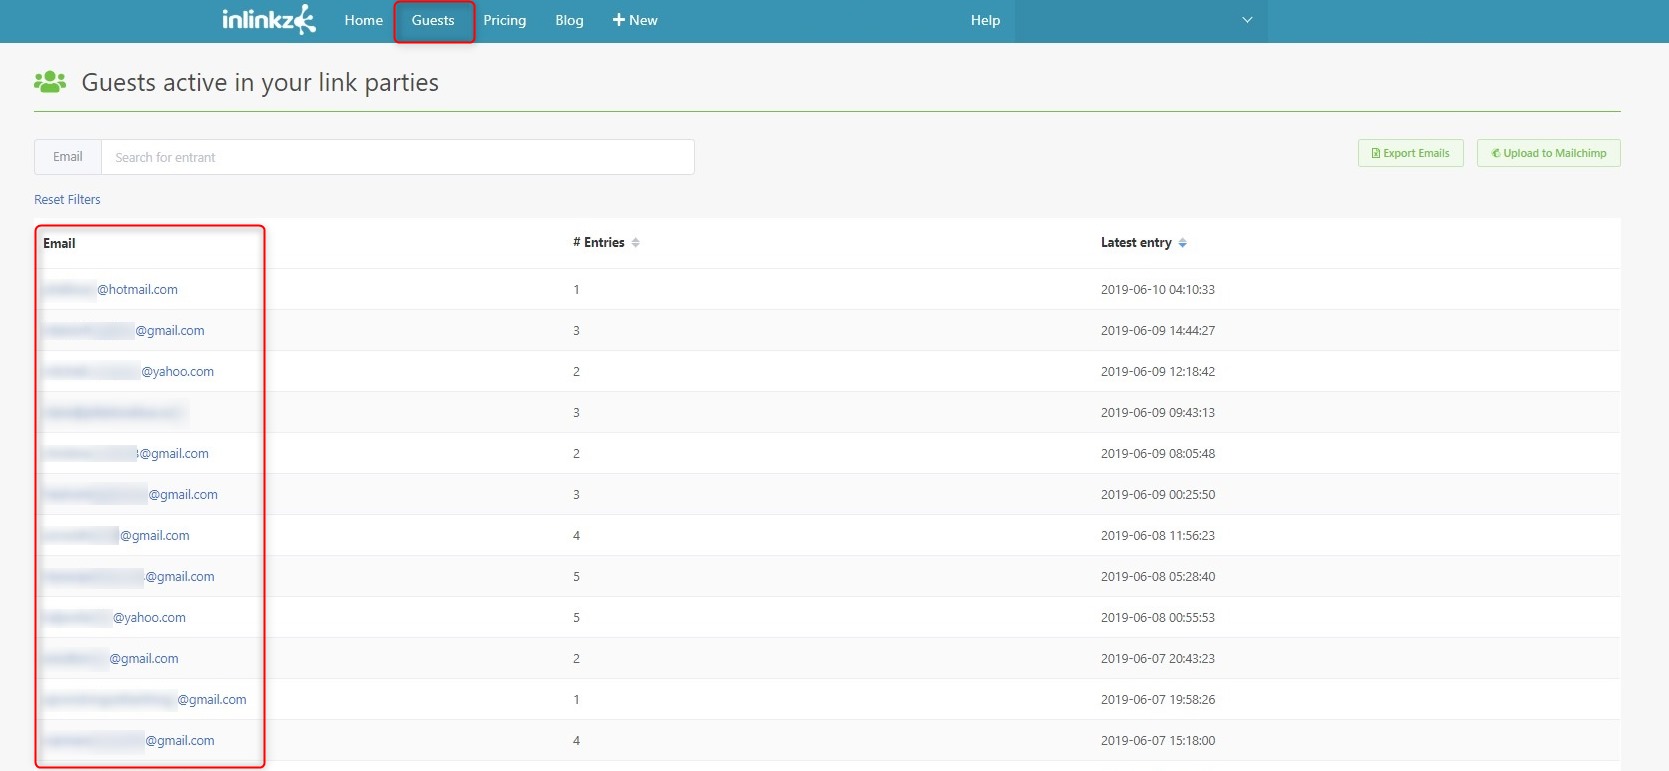This screenshot has width=1669, height=771.
Task: Click the Reset Filters link
Action: [67, 200]
